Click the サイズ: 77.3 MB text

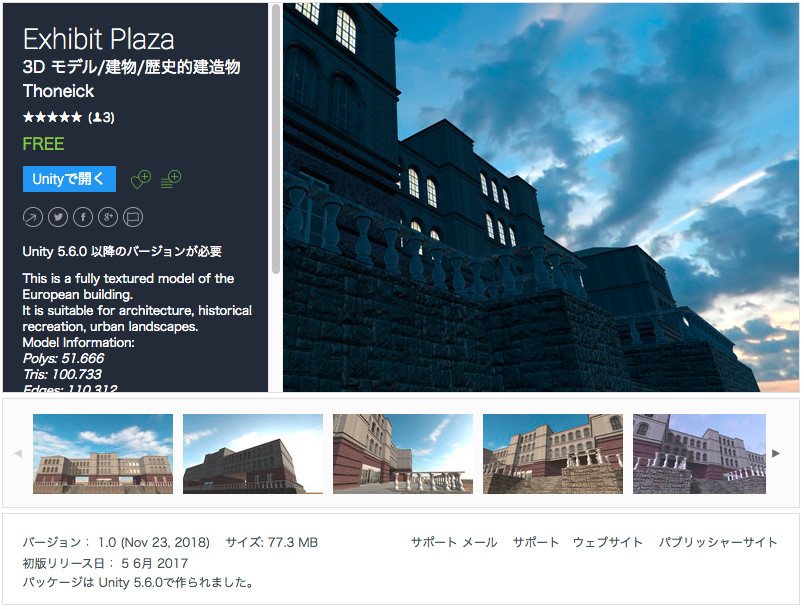272,542
